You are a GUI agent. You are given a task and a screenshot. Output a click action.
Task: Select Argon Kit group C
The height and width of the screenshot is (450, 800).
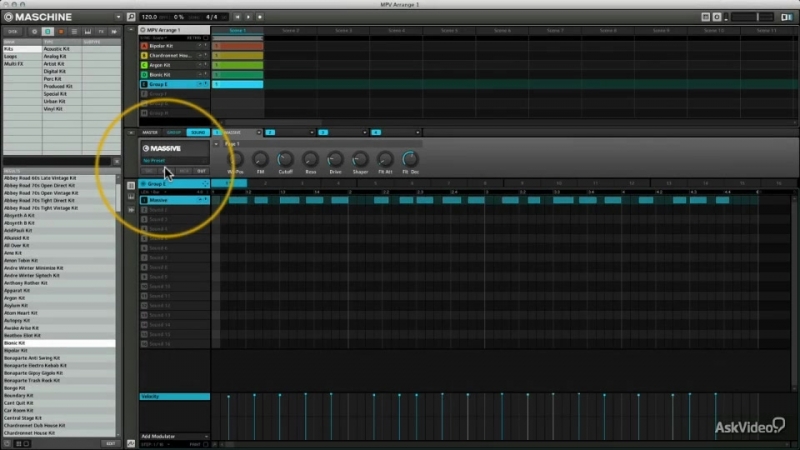coord(173,65)
